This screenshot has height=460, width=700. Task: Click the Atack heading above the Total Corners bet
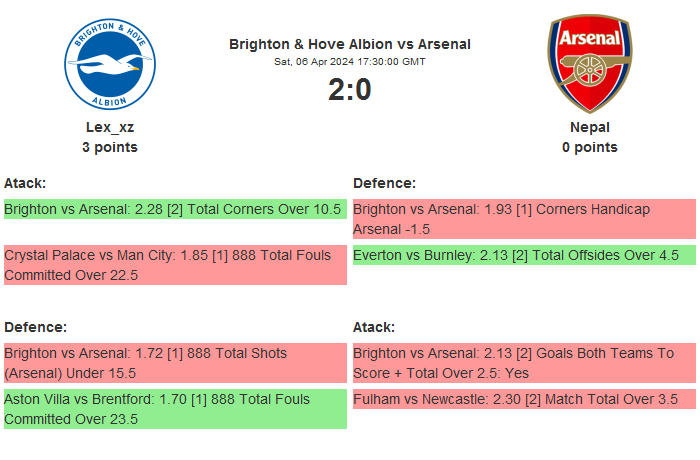(25, 183)
